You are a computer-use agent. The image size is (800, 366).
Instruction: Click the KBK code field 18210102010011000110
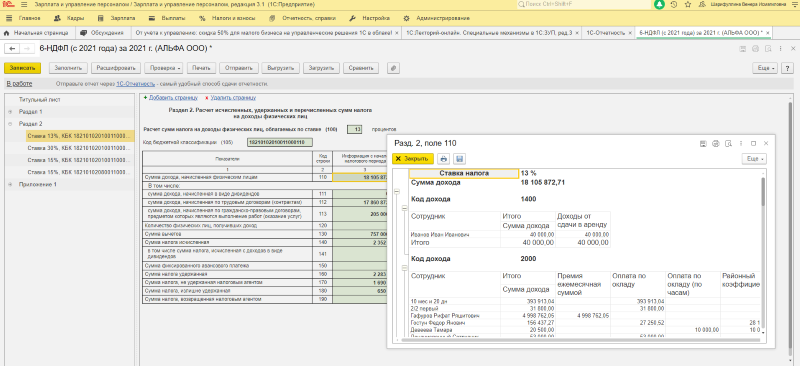[x=279, y=142]
